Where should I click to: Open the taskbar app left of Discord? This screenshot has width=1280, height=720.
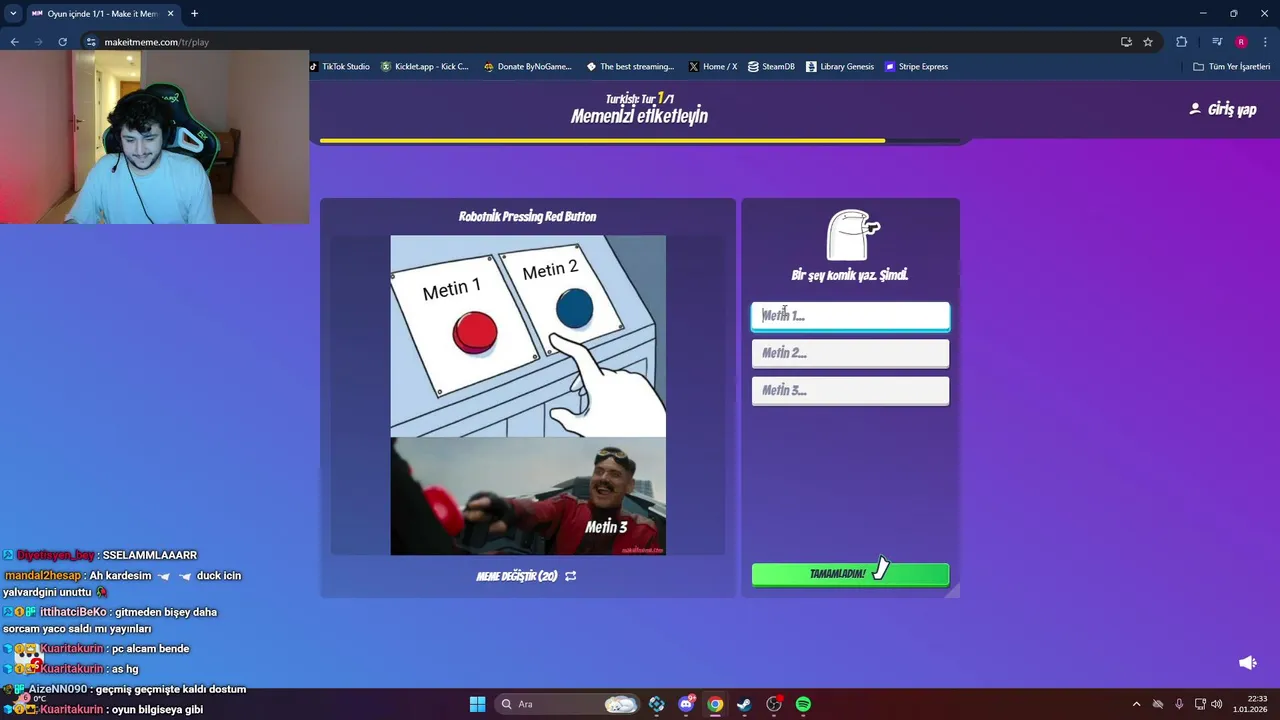656,704
